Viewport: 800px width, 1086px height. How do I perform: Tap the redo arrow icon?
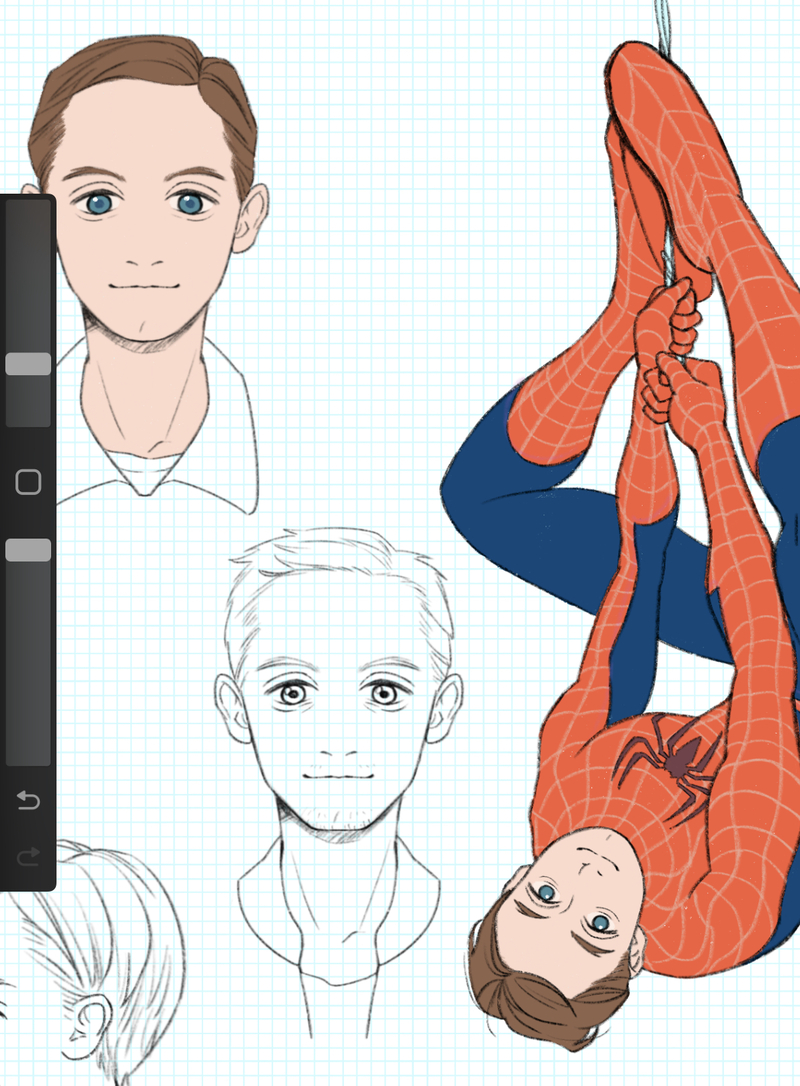pos(28,857)
